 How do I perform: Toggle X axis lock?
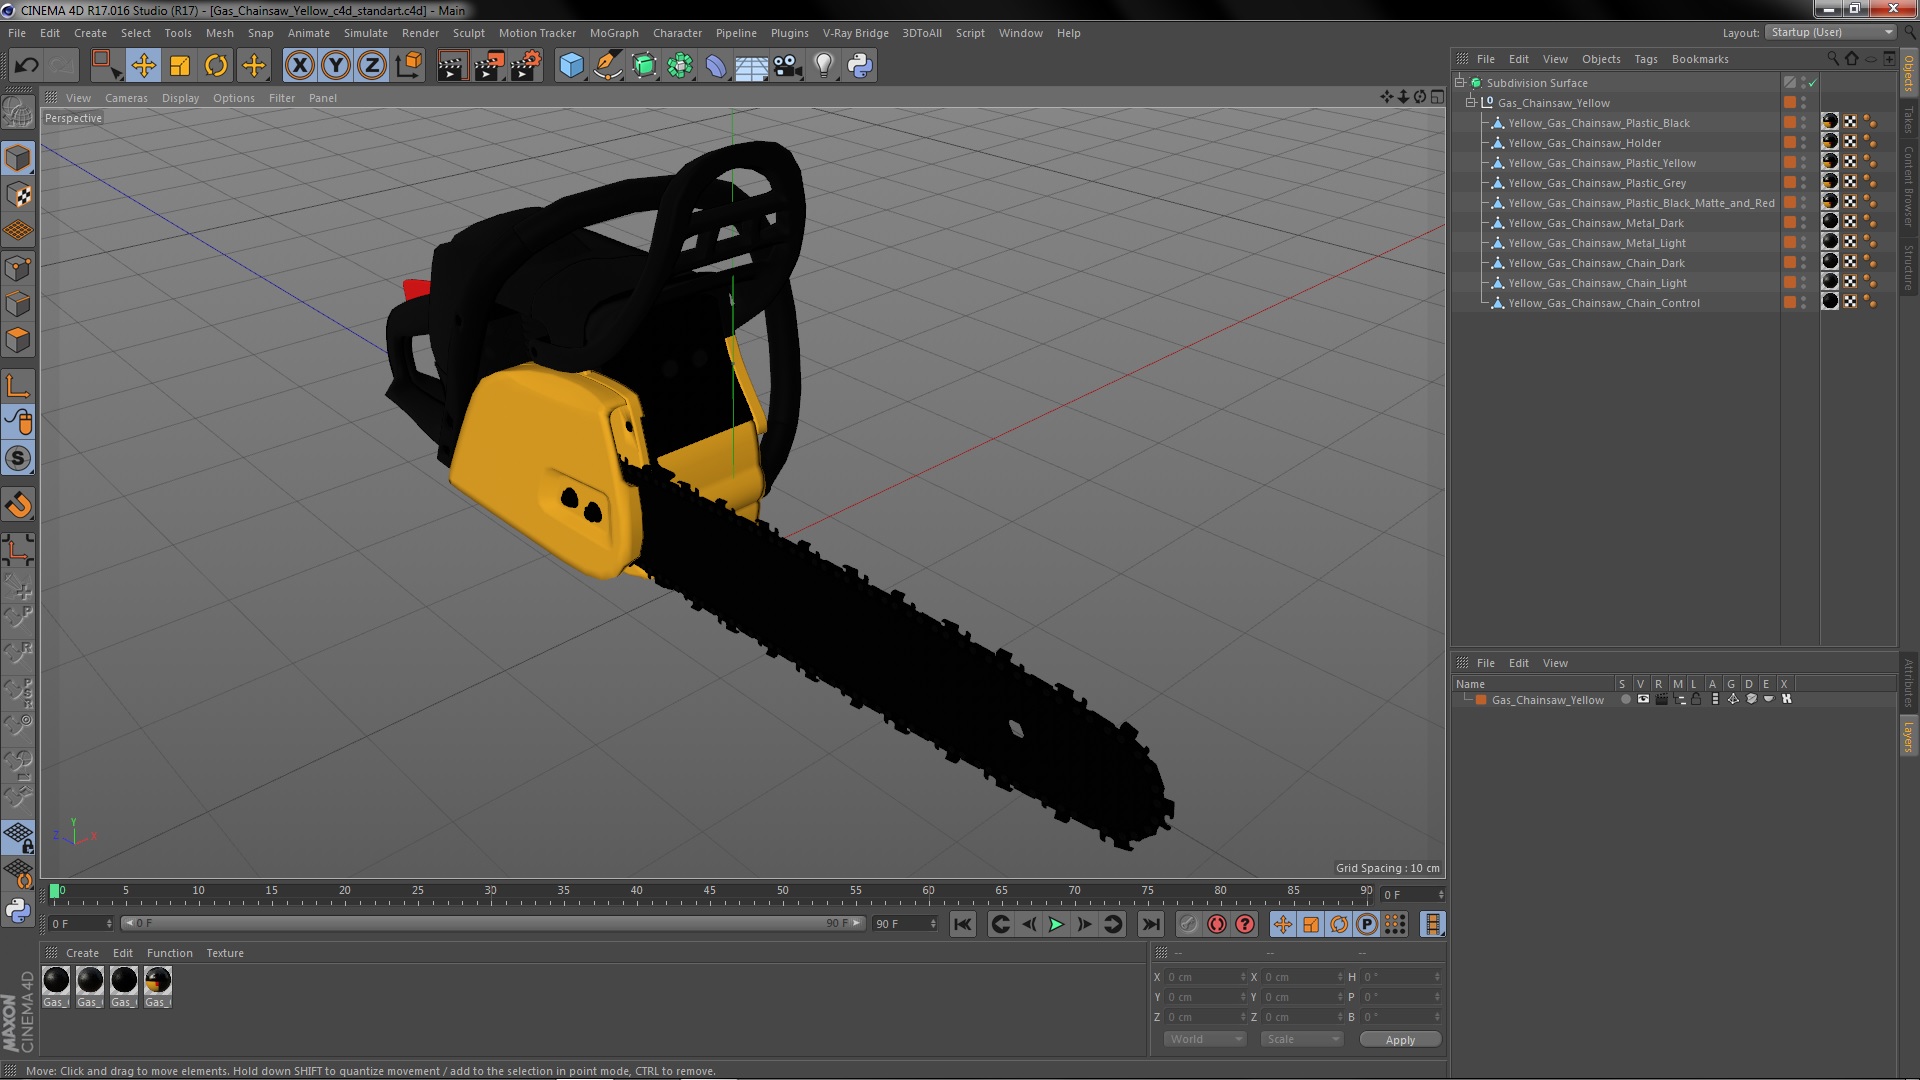pyautogui.click(x=299, y=66)
